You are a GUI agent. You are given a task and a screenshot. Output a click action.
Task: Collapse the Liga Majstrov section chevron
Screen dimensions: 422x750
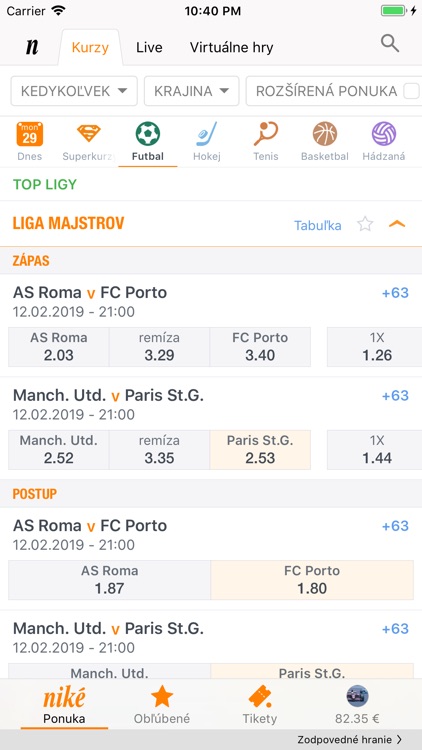pyautogui.click(x=397, y=224)
